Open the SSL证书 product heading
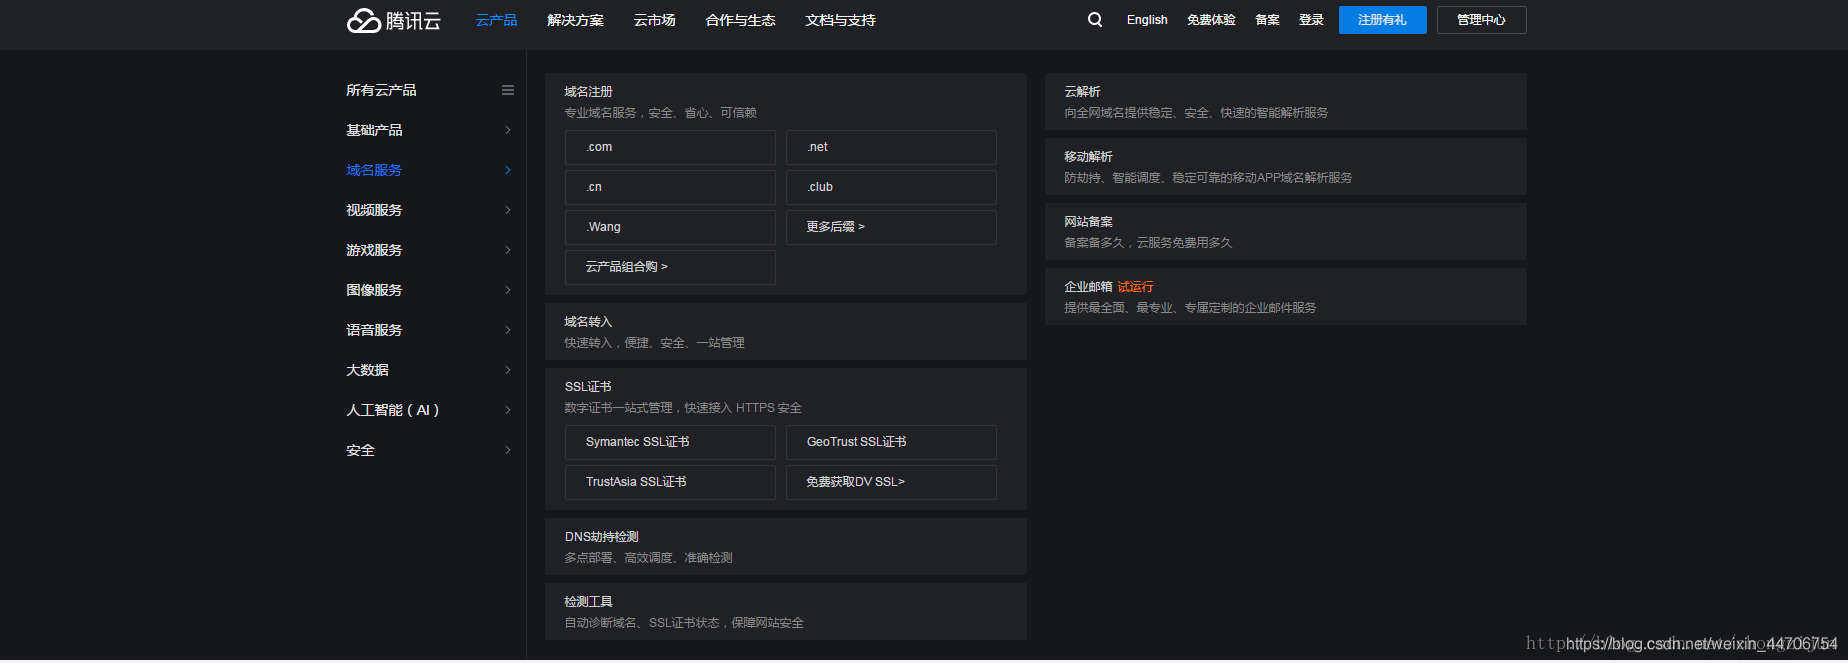 (588, 387)
